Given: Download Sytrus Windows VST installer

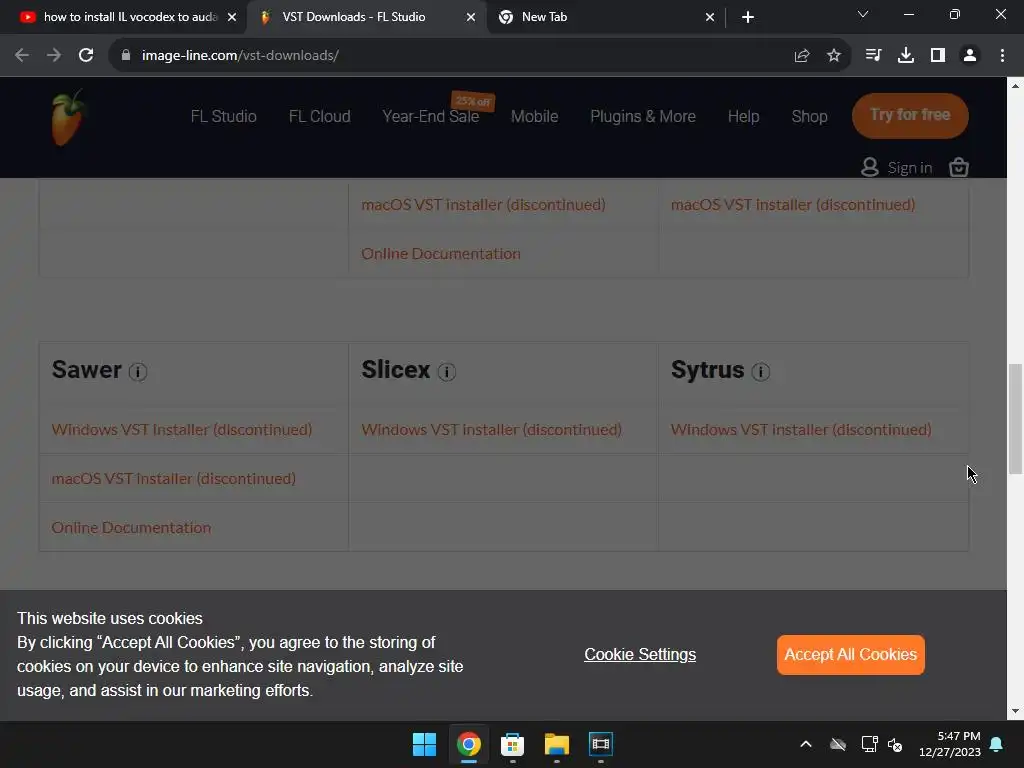Looking at the screenshot, I should tap(801, 430).
